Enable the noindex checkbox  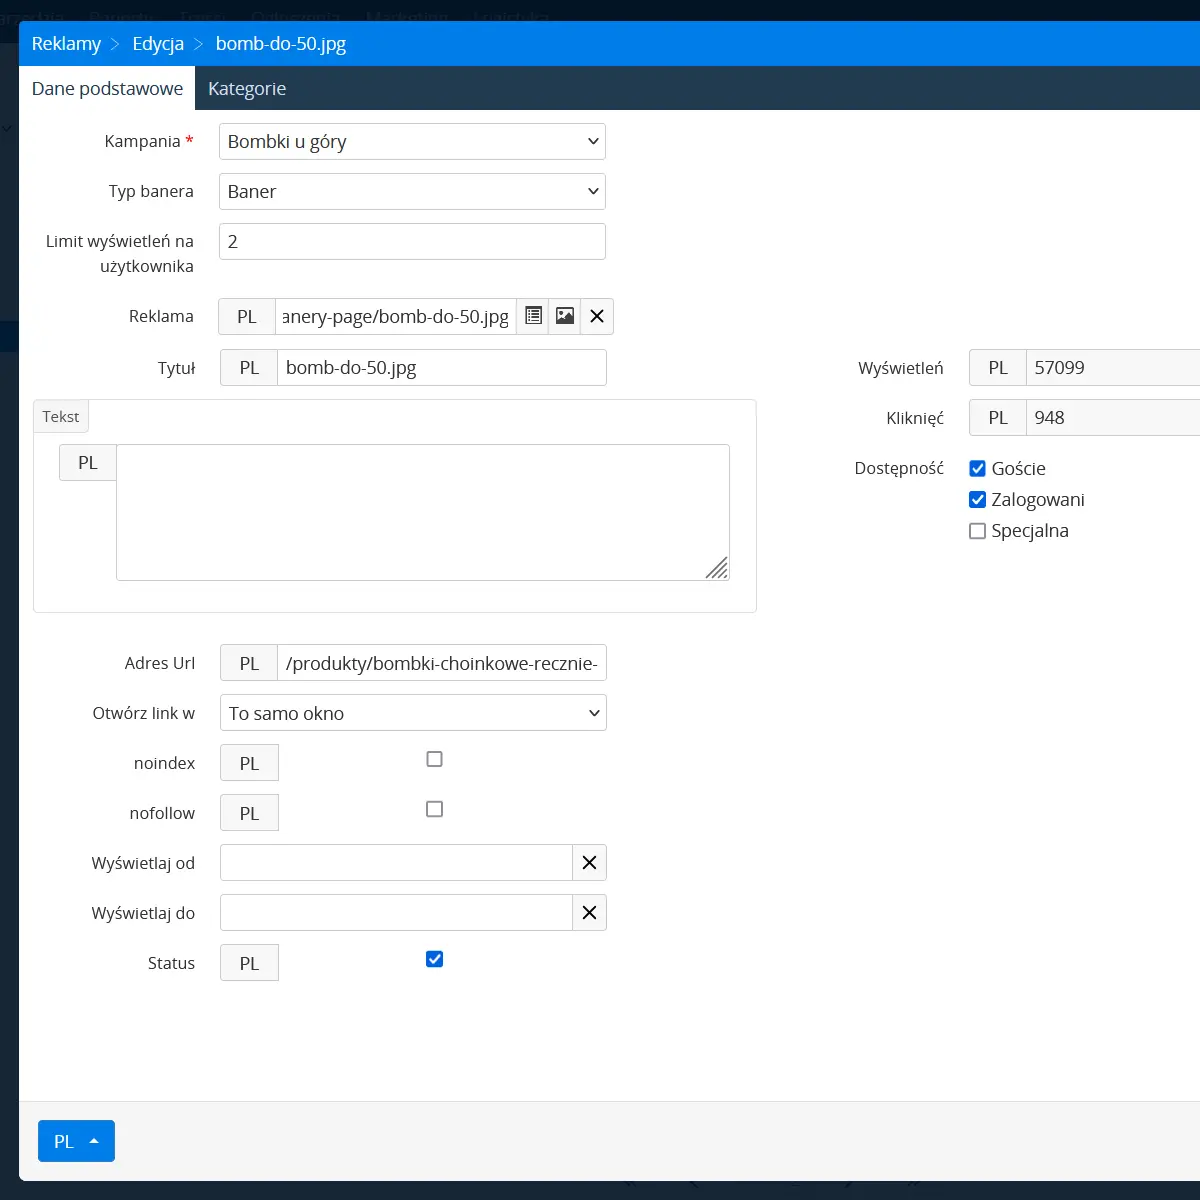pos(434,759)
